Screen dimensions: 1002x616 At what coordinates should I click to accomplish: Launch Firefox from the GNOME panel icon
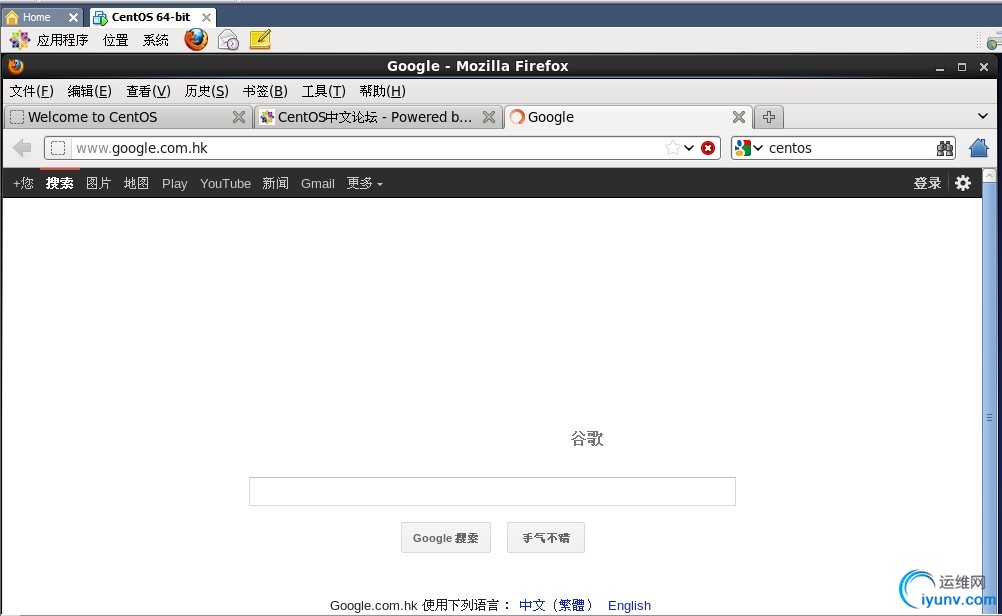196,40
